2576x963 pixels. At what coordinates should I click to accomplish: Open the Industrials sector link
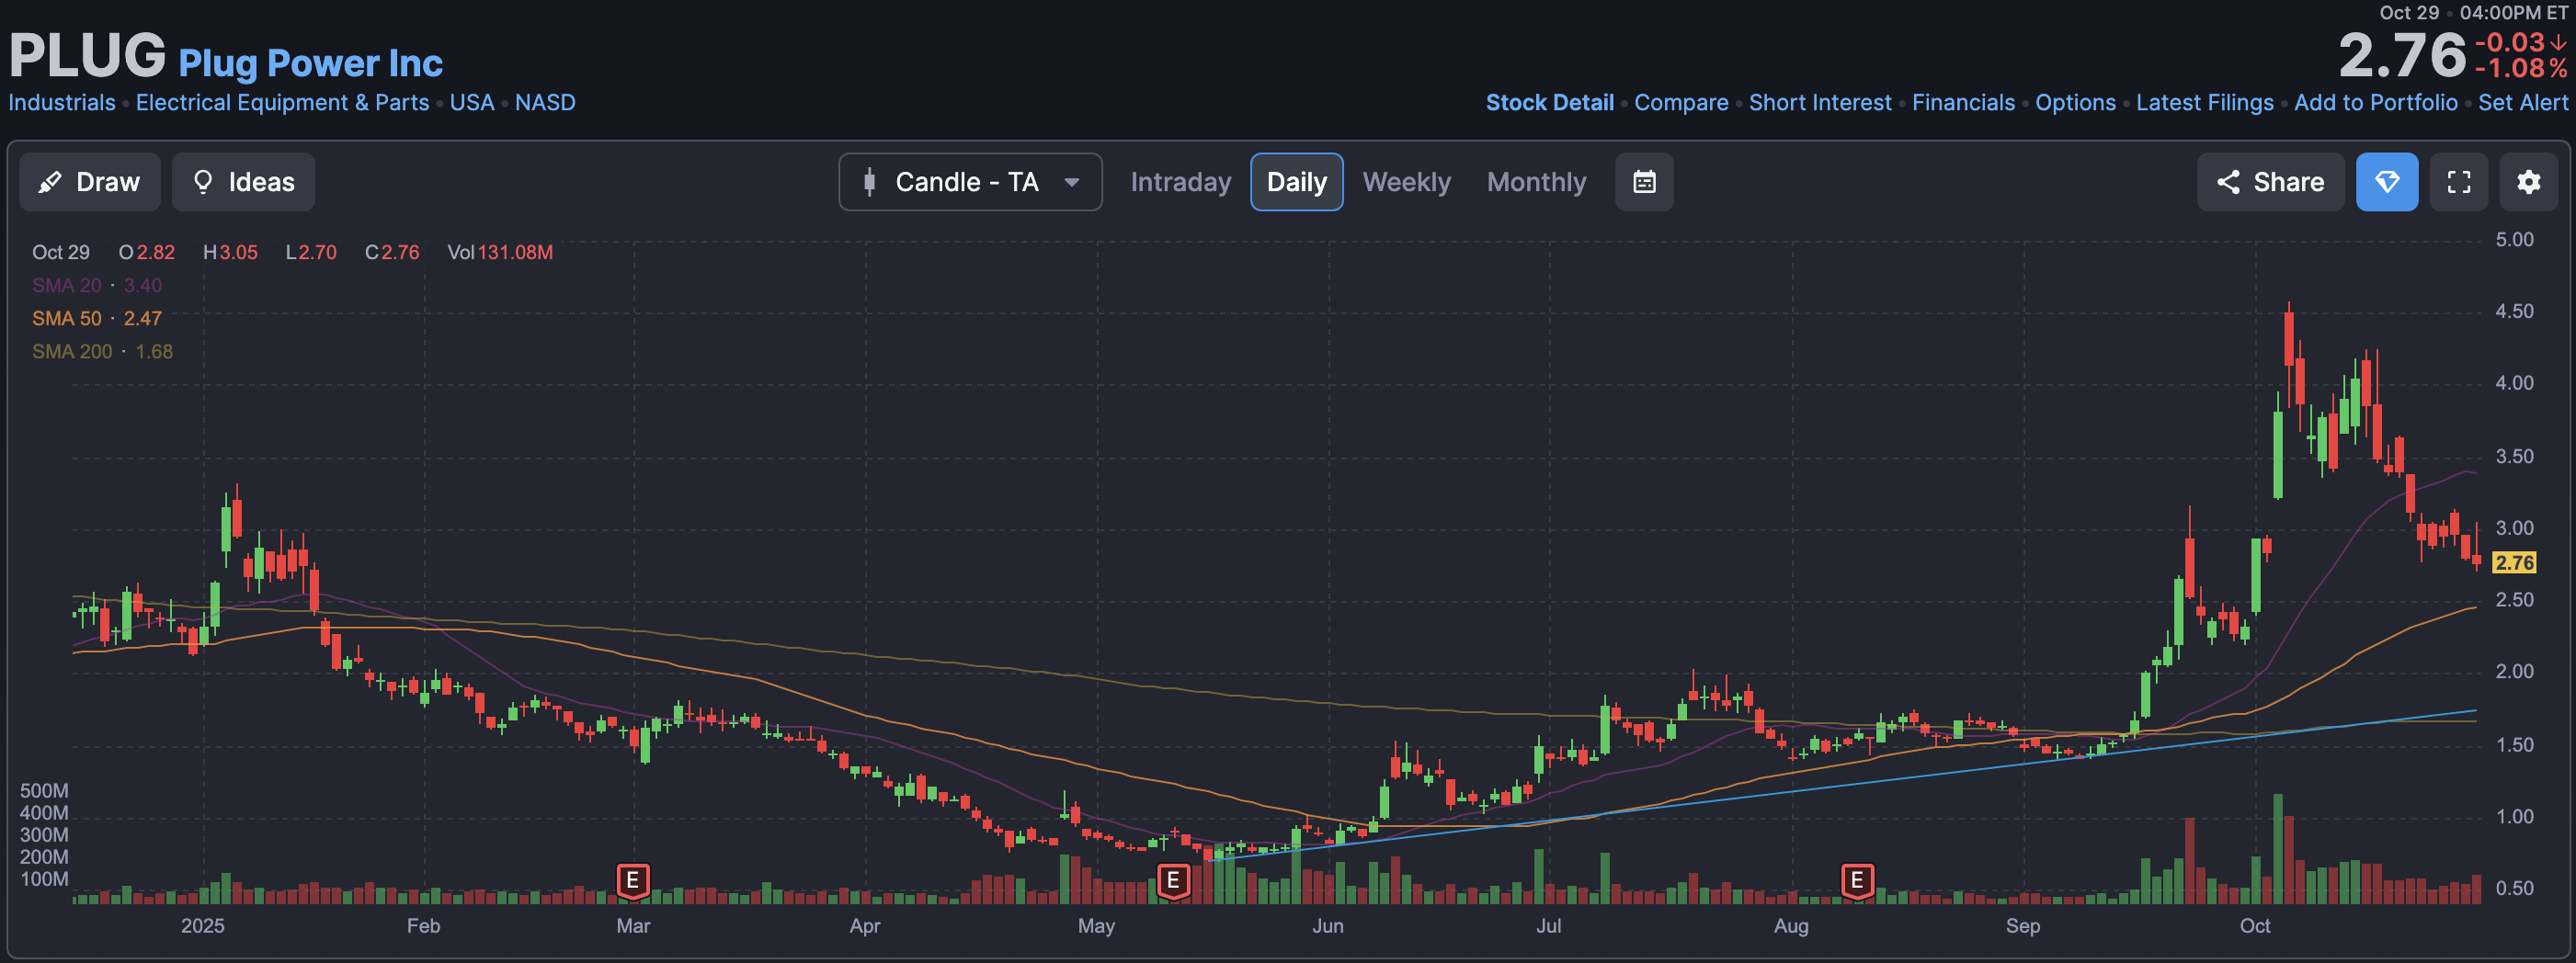[x=62, y=102]
